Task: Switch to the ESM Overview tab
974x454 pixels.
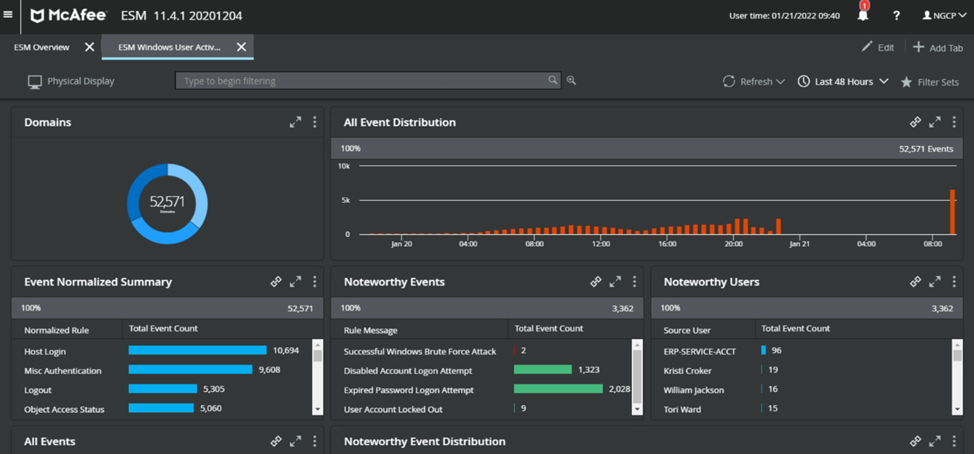Action: [x=42, y=47]
